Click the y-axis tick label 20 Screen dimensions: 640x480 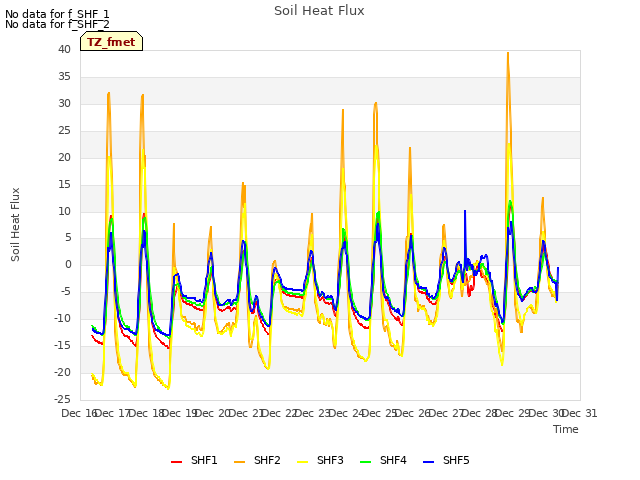64,158
